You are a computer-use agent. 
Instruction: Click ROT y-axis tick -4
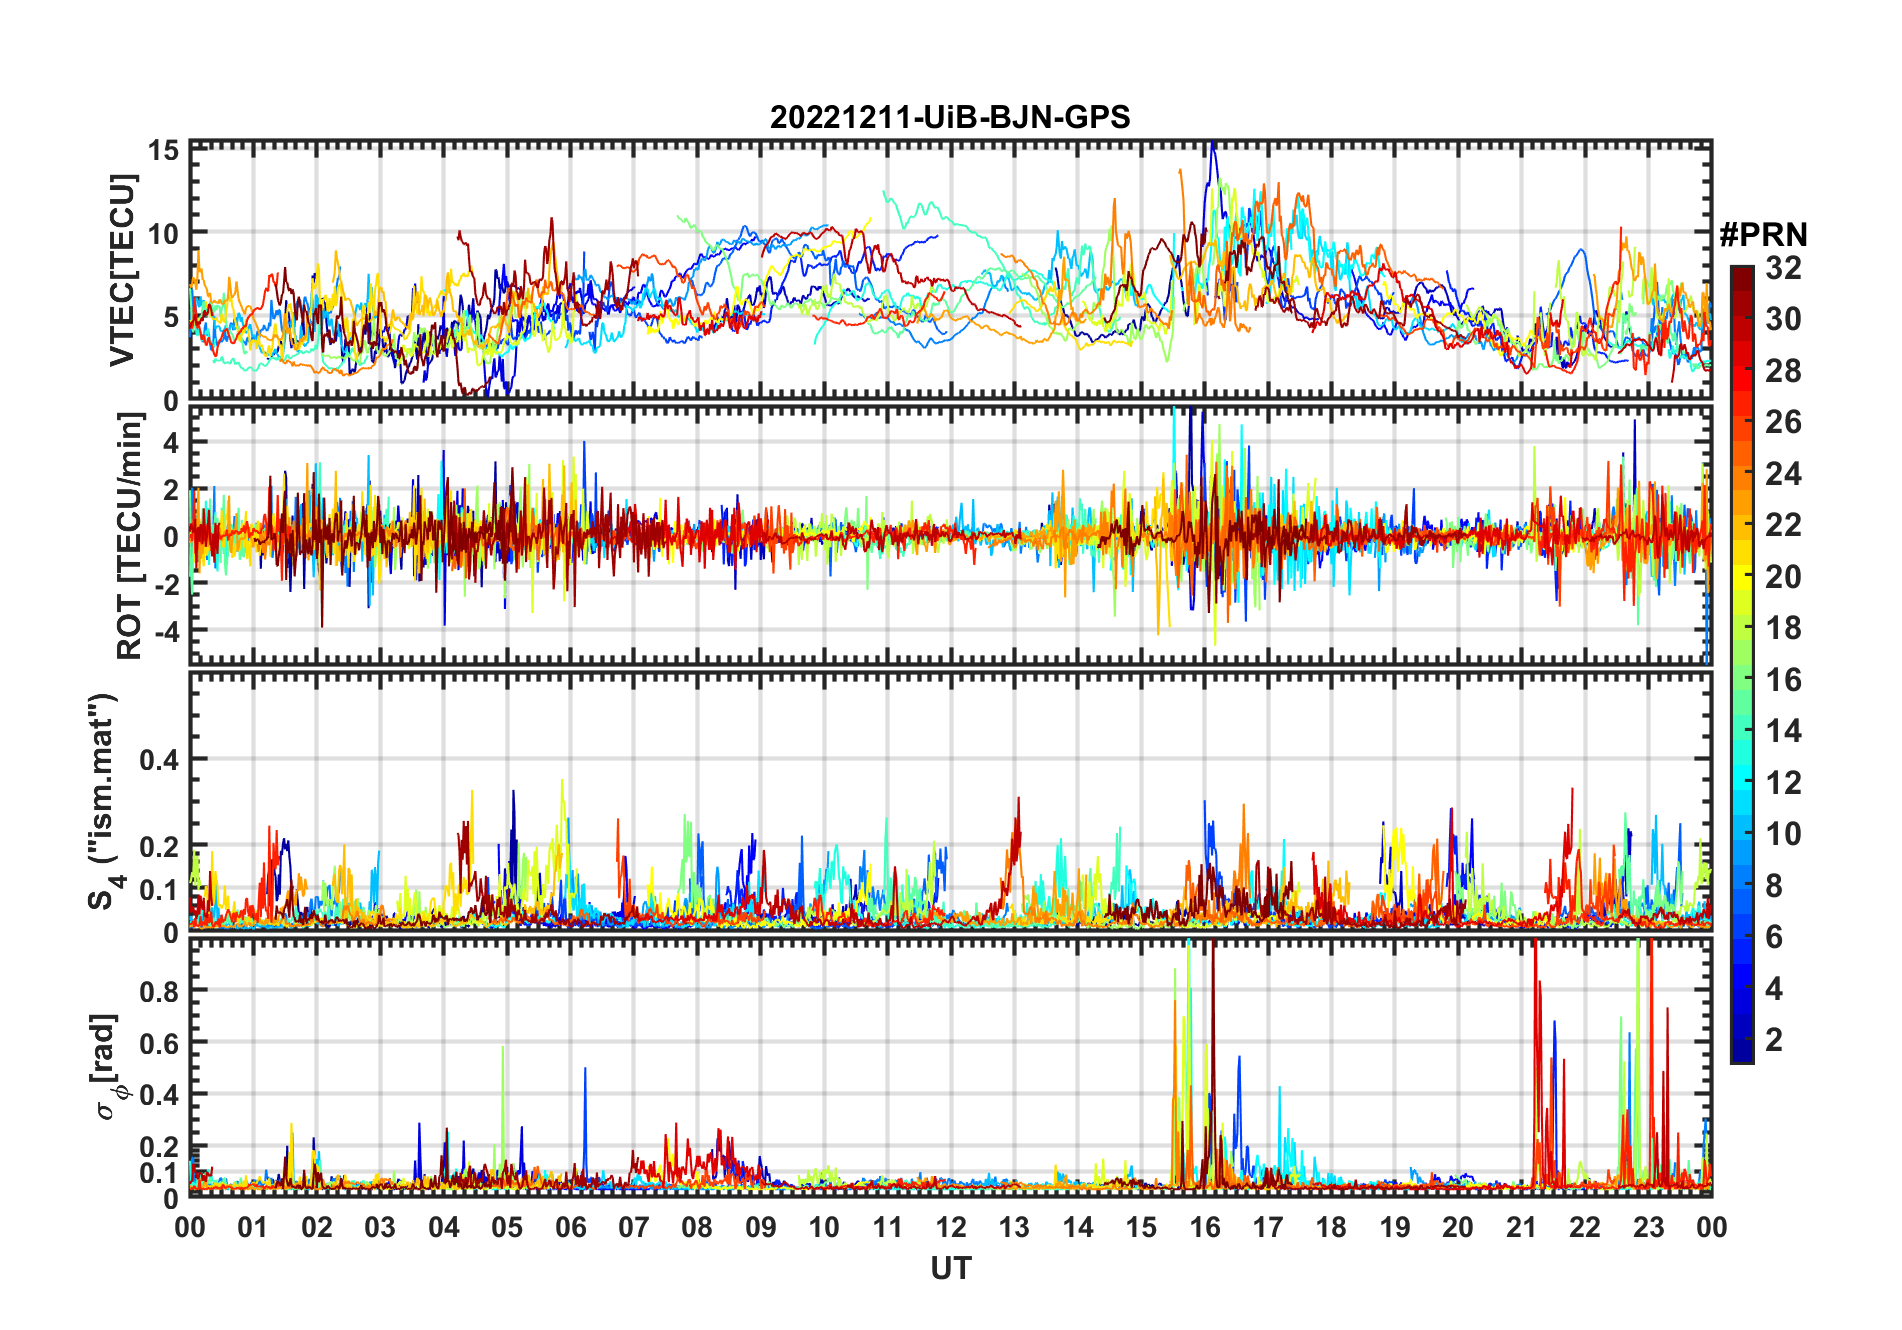tap(166, 632)
